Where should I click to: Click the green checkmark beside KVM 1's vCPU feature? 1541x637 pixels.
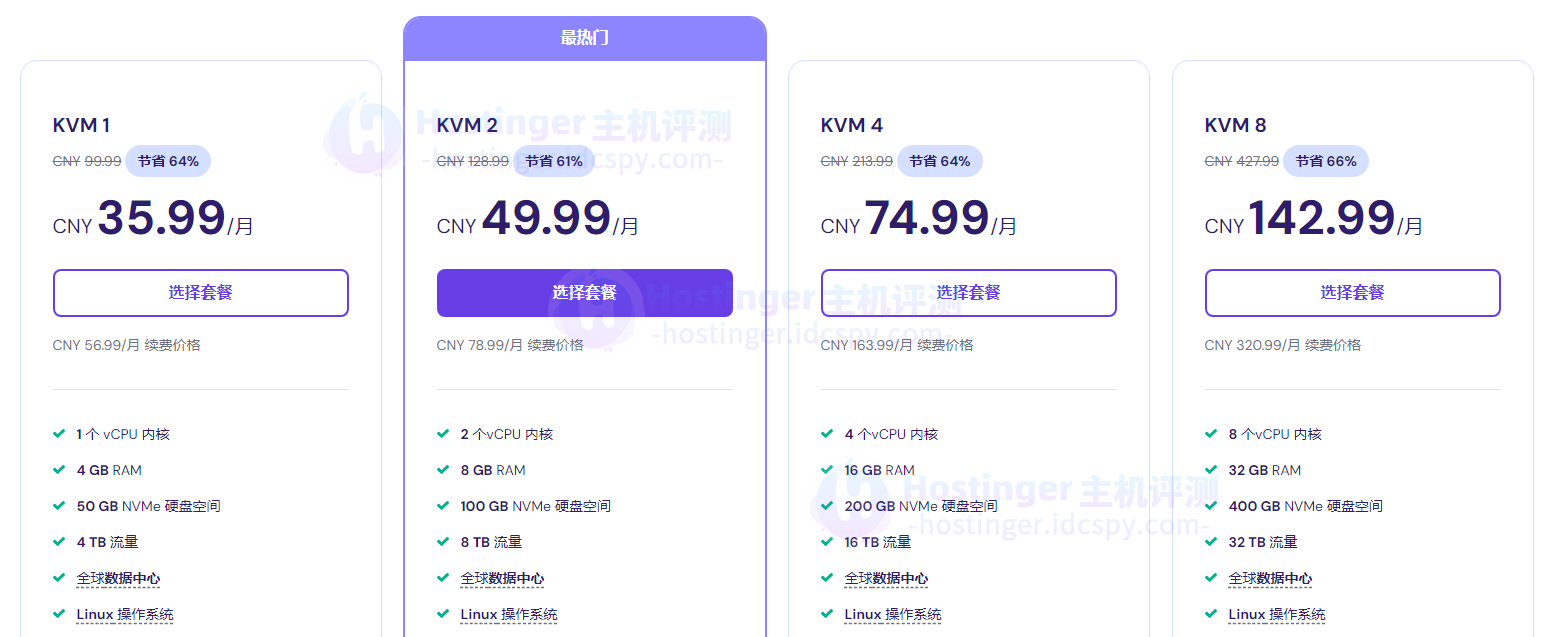58,433
